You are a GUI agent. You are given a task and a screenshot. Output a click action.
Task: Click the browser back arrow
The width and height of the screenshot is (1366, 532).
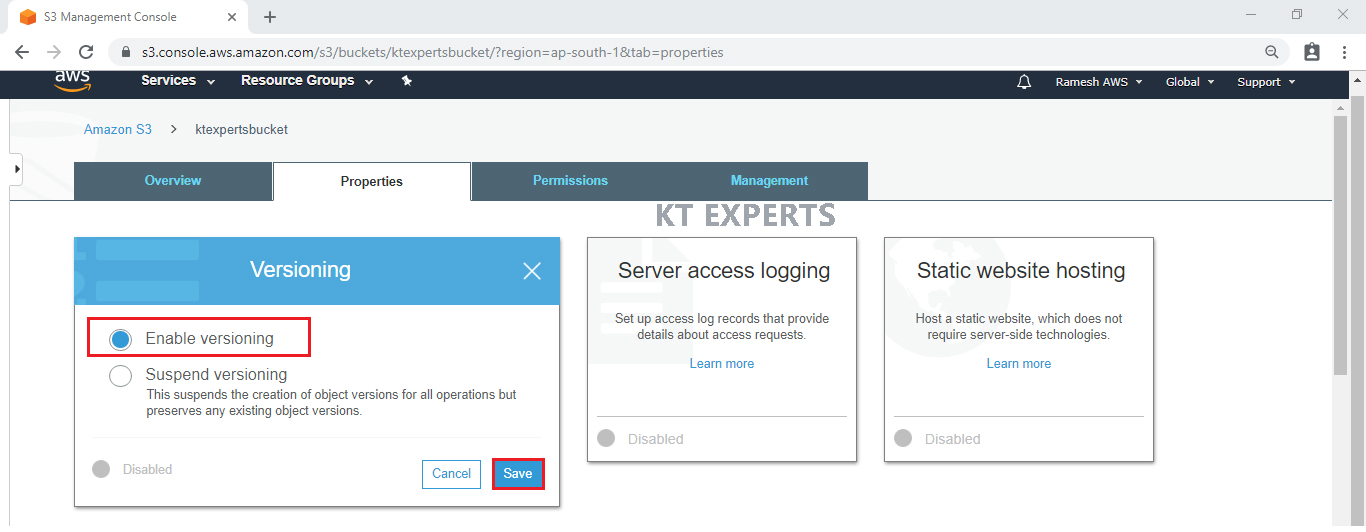click(x=22, y=52)
